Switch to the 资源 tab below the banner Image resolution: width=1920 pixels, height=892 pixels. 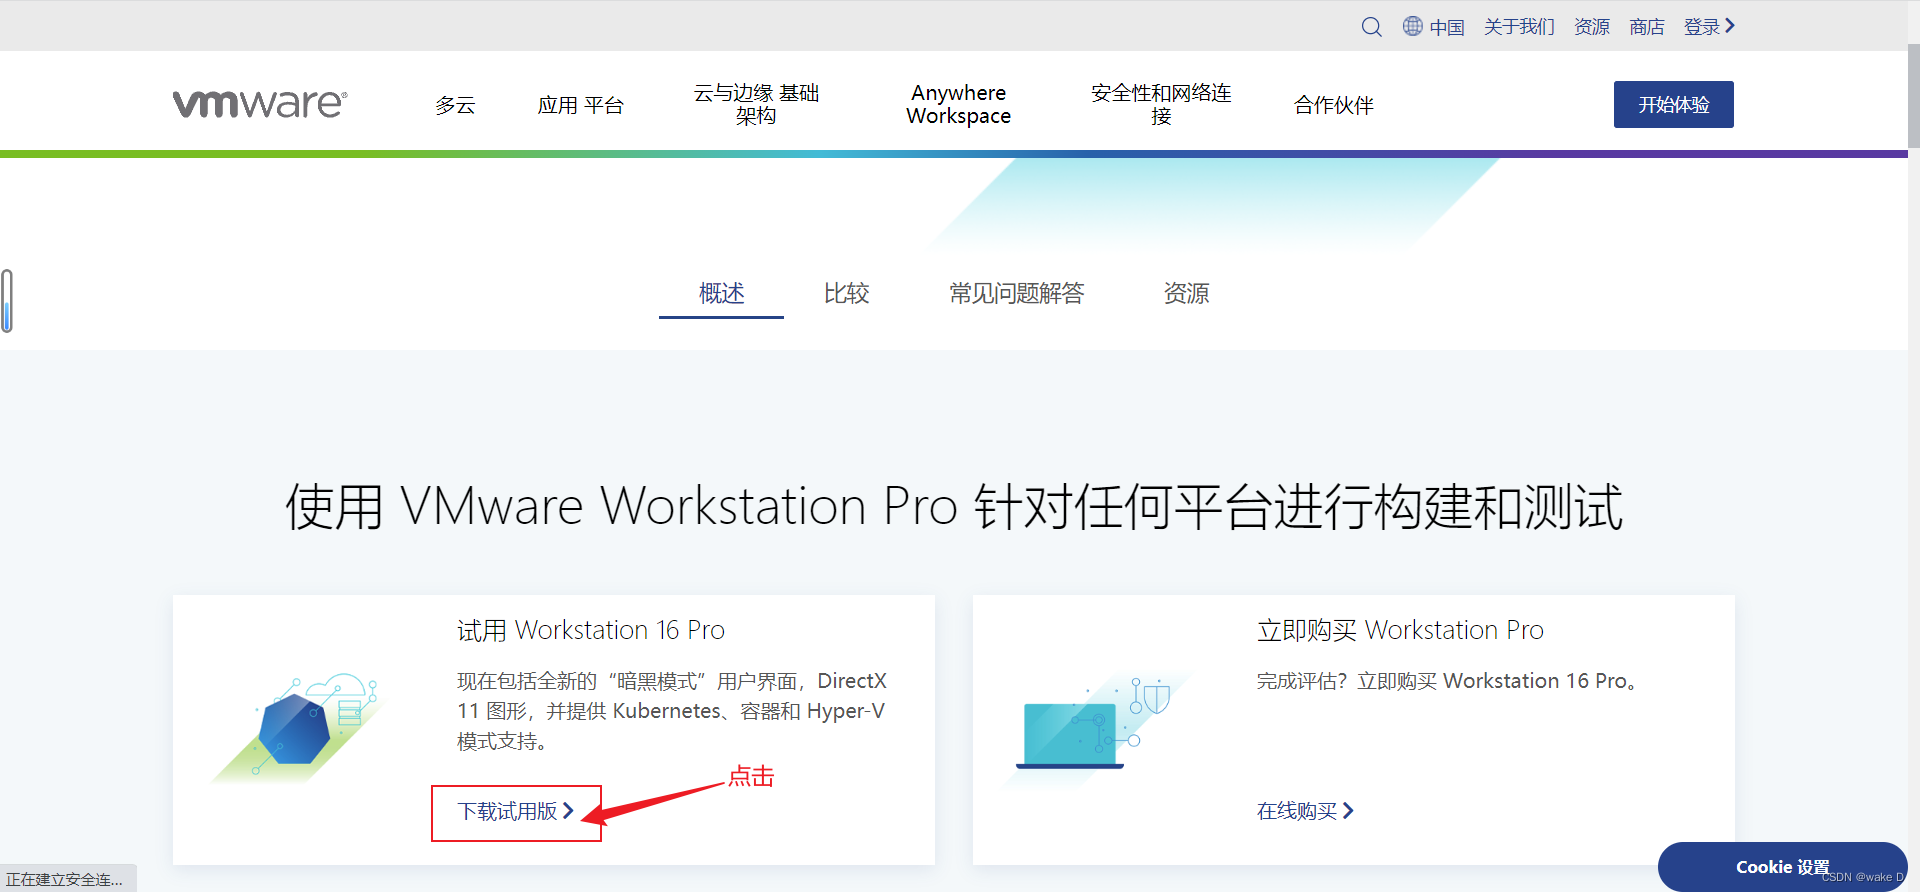click(1186, 293)
